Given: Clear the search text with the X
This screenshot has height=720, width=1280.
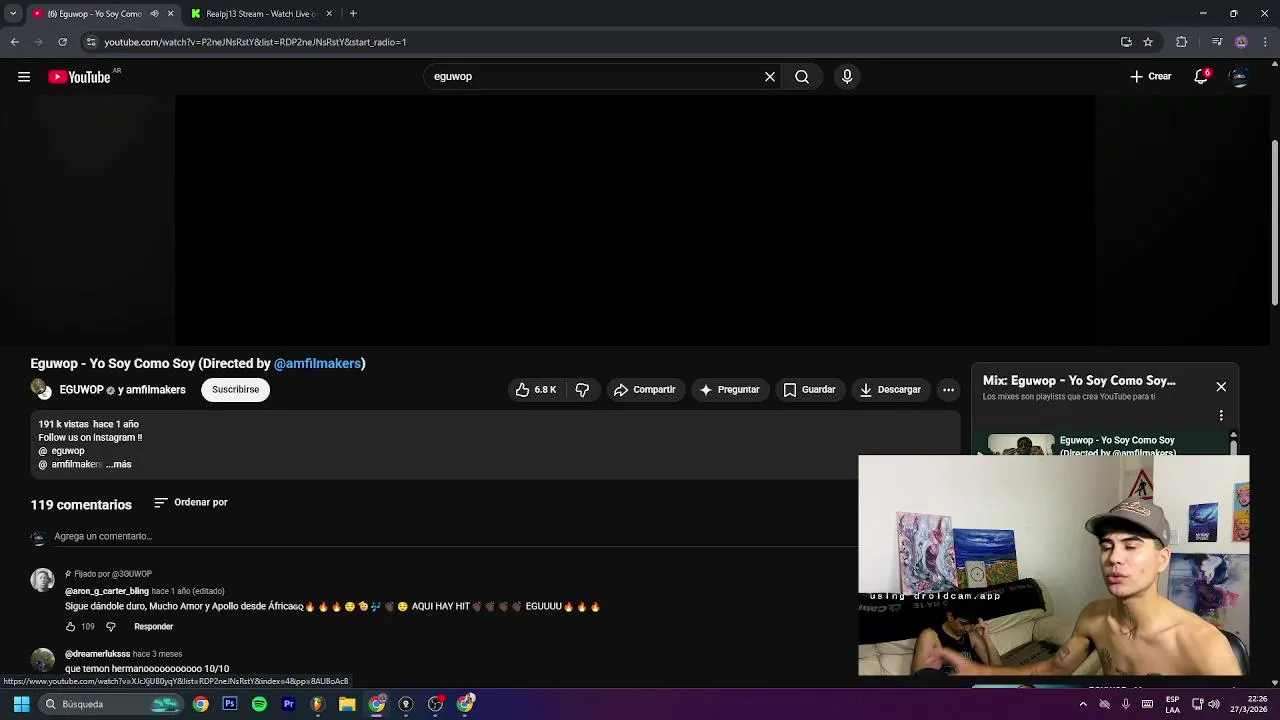Looking at the screenshot, I should click(x=770, y=77).
